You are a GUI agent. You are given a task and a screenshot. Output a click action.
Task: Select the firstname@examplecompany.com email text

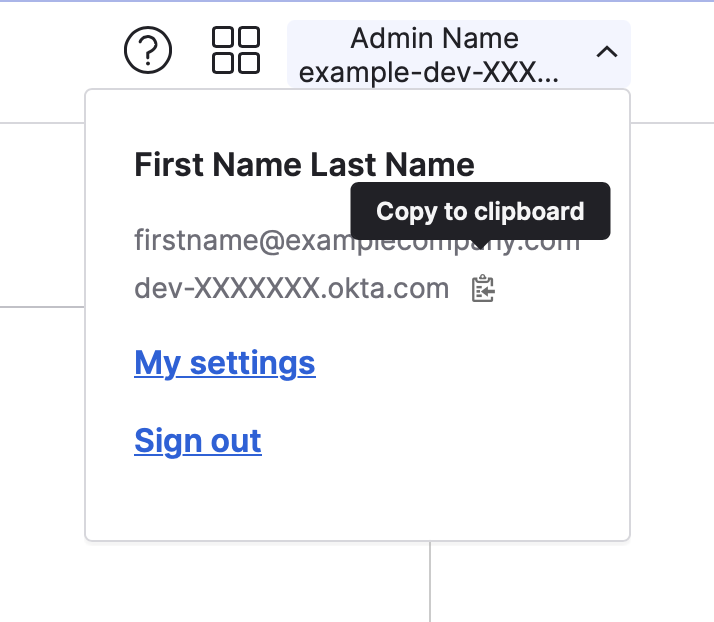point(357,240)
